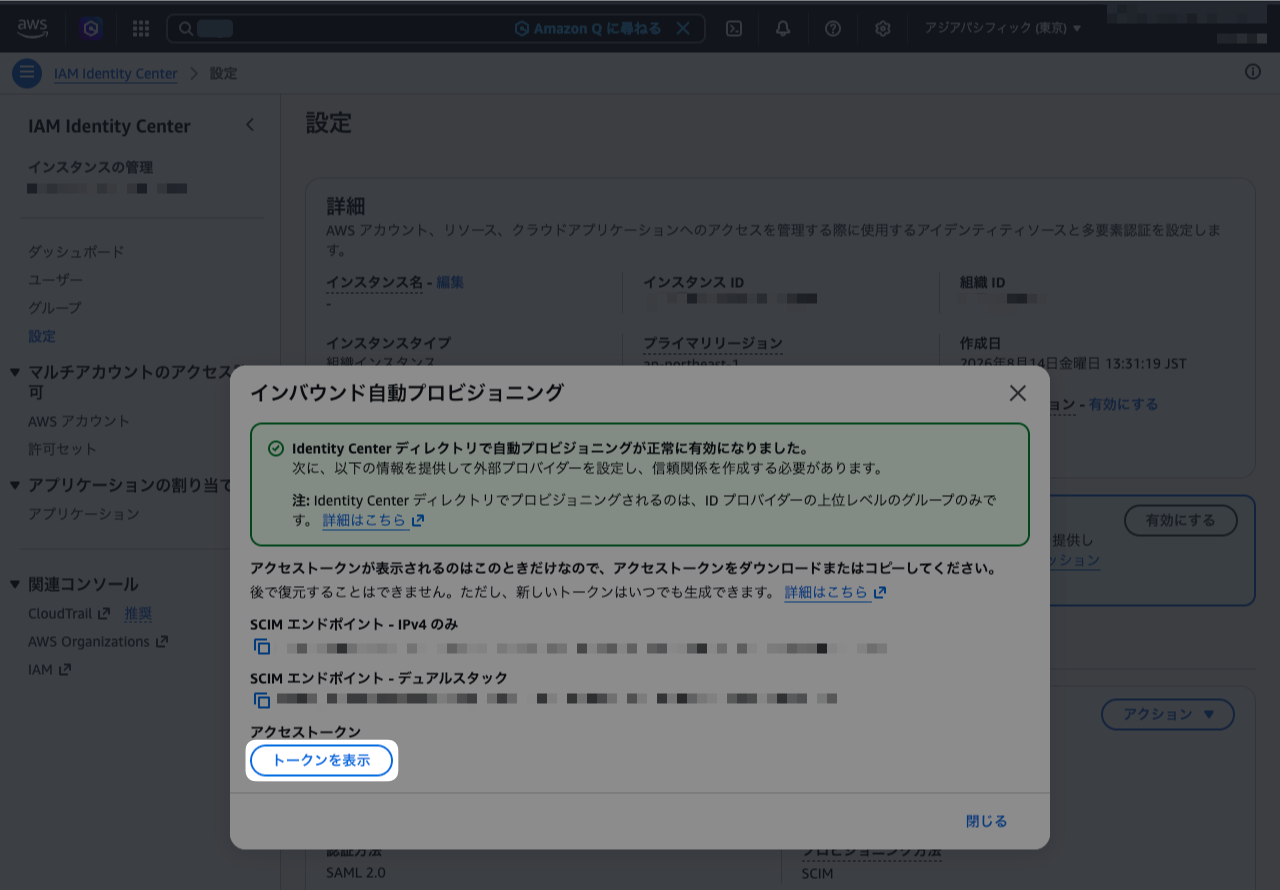Open 詳細はこちら link after token note
1280x890 pixels.
click(x=835, y=592)
